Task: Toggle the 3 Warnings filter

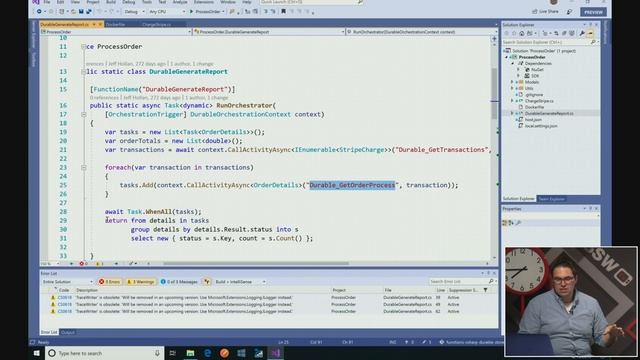Action: click(140, 282)
